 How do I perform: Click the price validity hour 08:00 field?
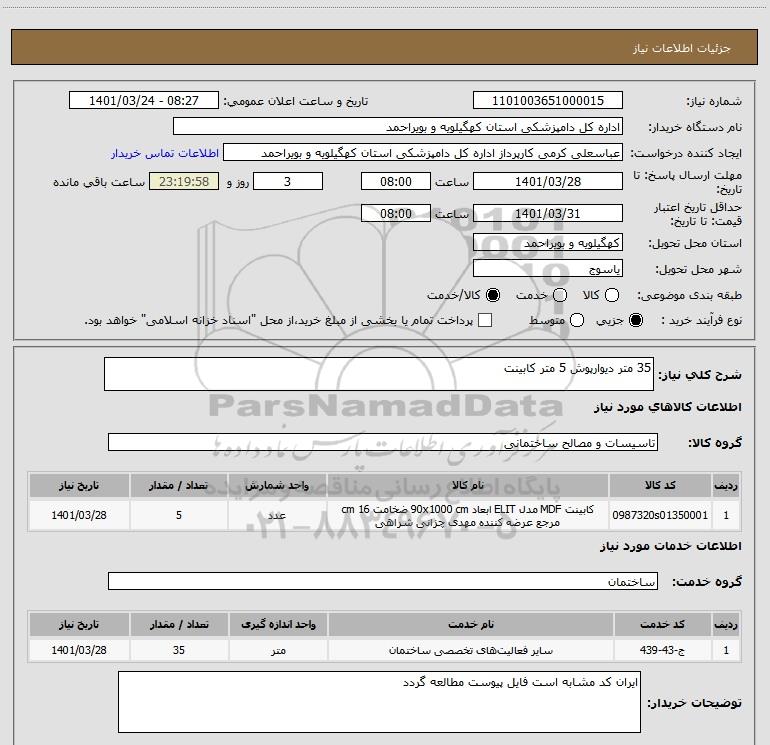coord(396,214)
